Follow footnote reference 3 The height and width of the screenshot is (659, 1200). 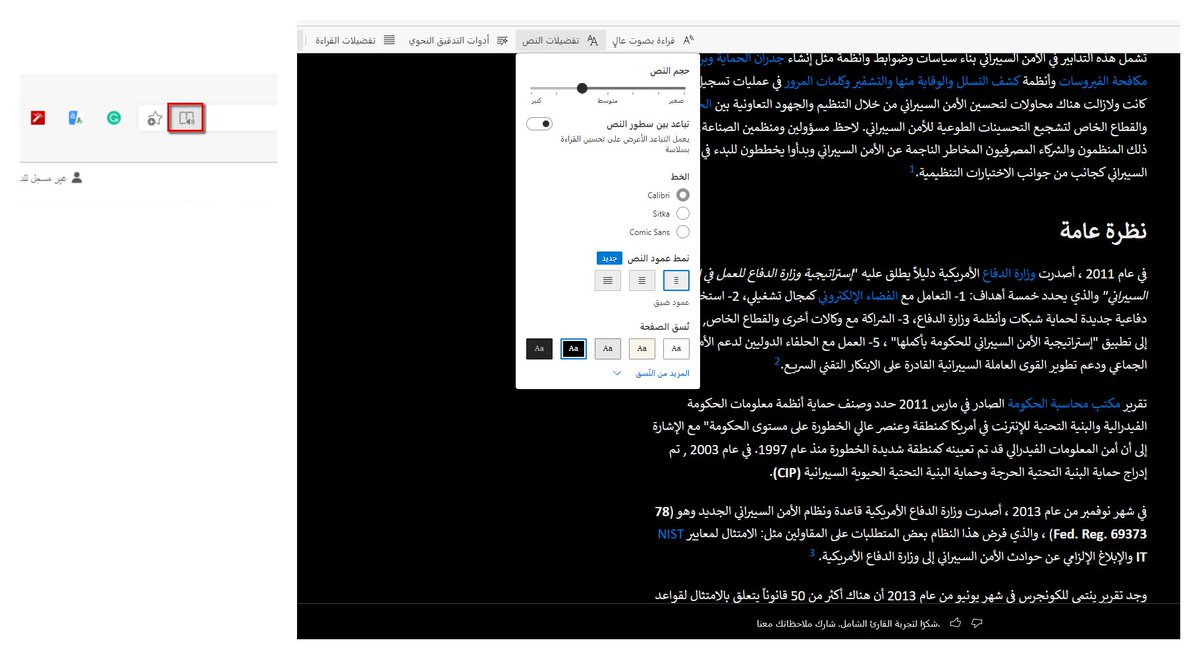point(812,552)
